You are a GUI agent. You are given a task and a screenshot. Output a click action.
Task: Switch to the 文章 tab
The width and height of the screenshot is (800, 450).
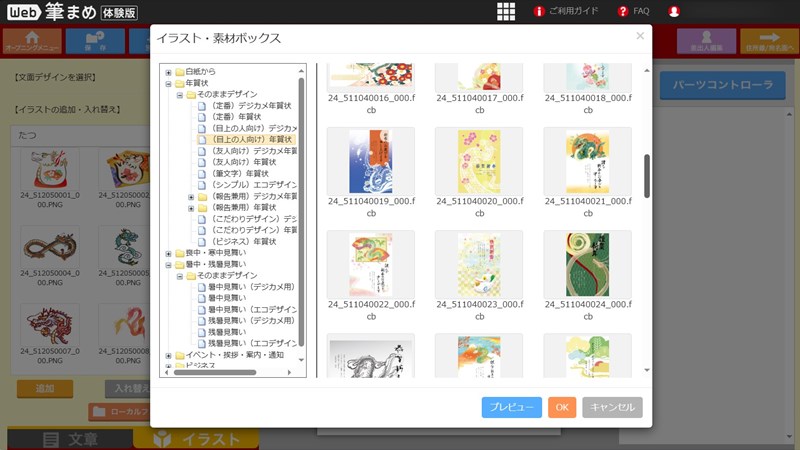tap(70, 439)
